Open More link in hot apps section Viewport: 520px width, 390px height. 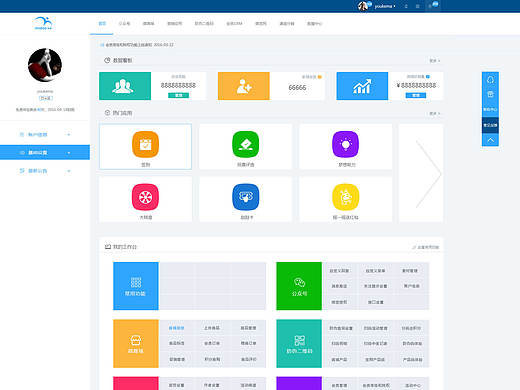[x=435, y=114]
